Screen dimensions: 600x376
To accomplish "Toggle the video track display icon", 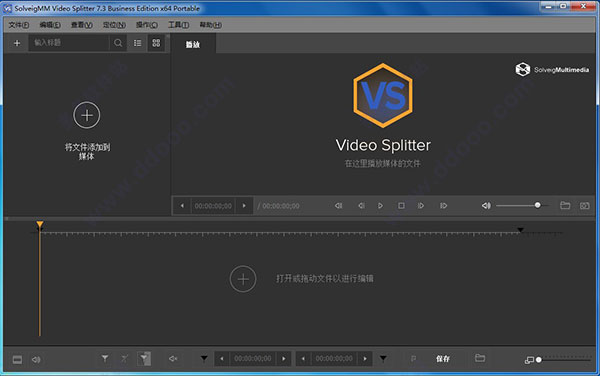I will pyautogui.click(x=17, y=360).
